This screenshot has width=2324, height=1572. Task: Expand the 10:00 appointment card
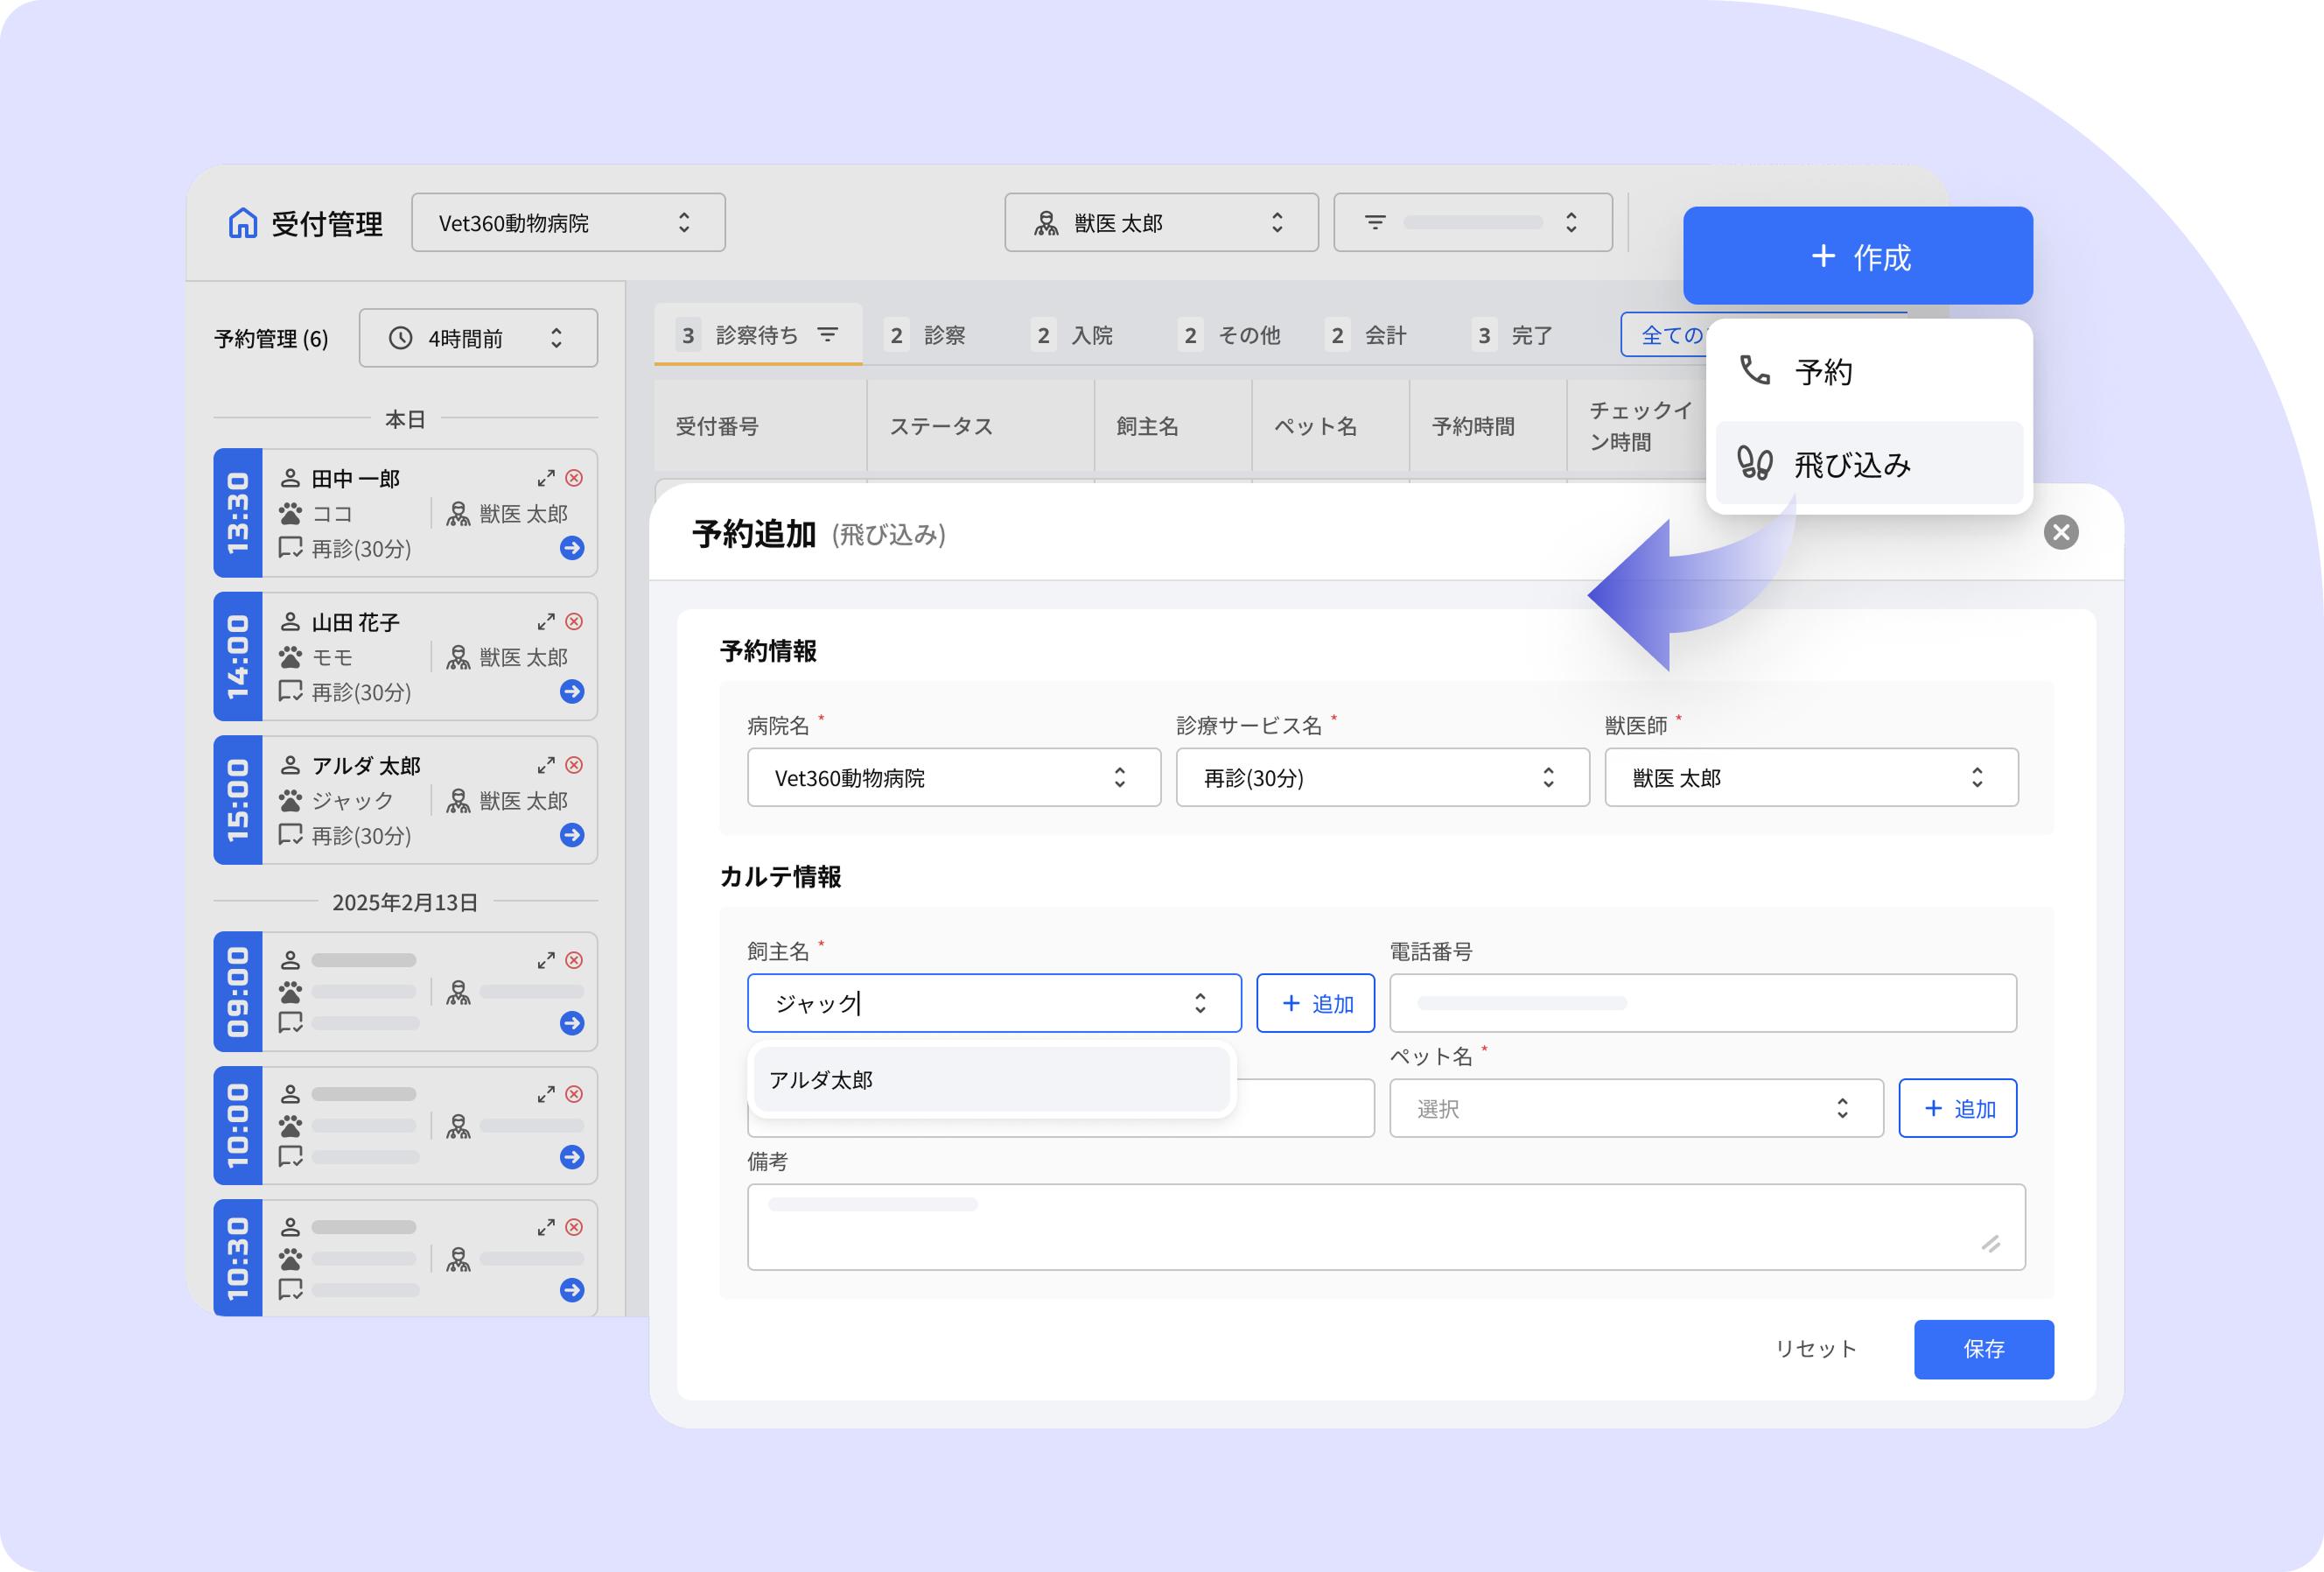546,1094
